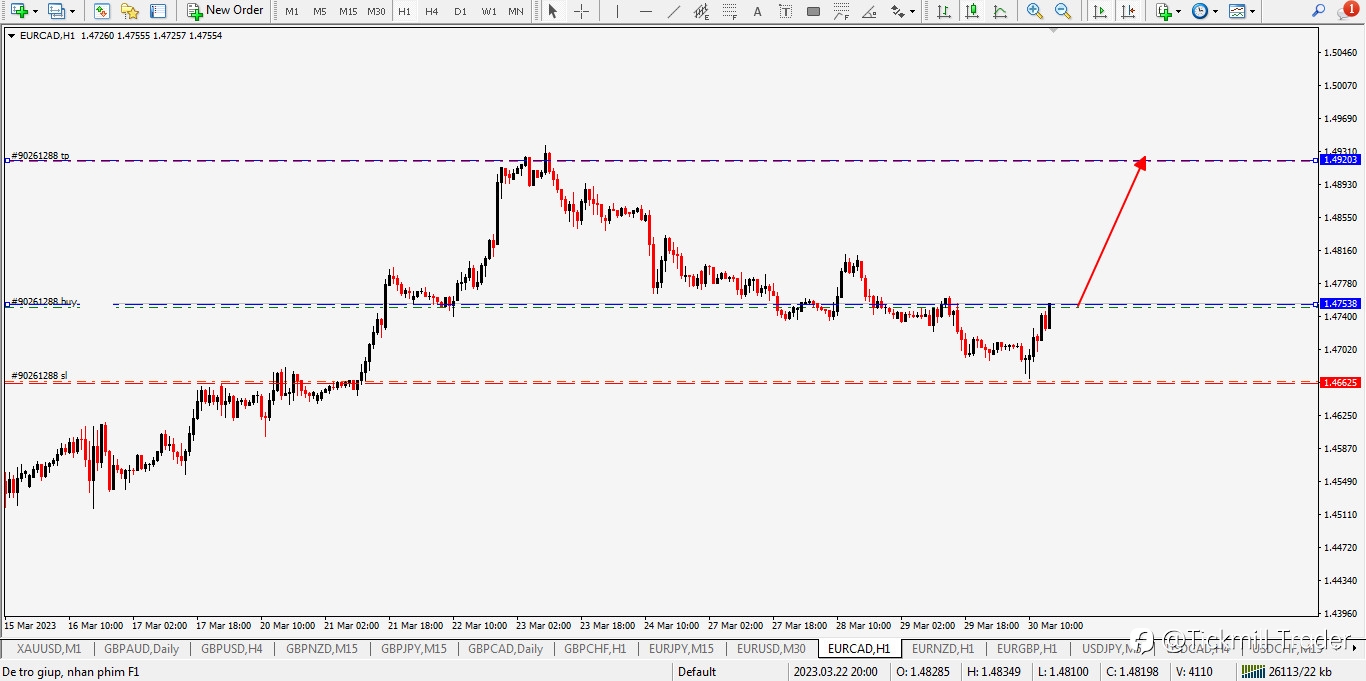The height and width of the screenshot is (681, 1366).
Task: Click the take-profit price label 1.49203
Action: click(x=1340, y=160)
